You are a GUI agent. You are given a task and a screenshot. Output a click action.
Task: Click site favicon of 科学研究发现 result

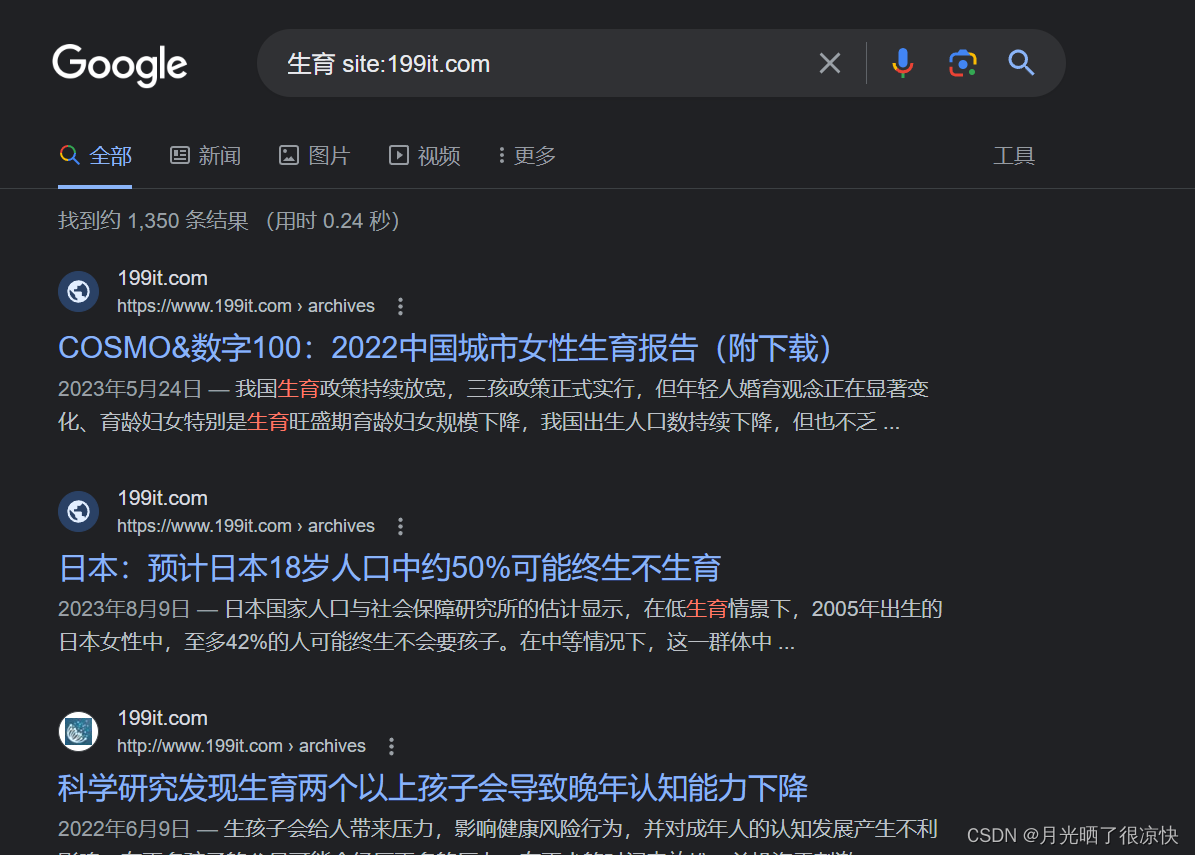pyautogui.click(x=78, y=732)
